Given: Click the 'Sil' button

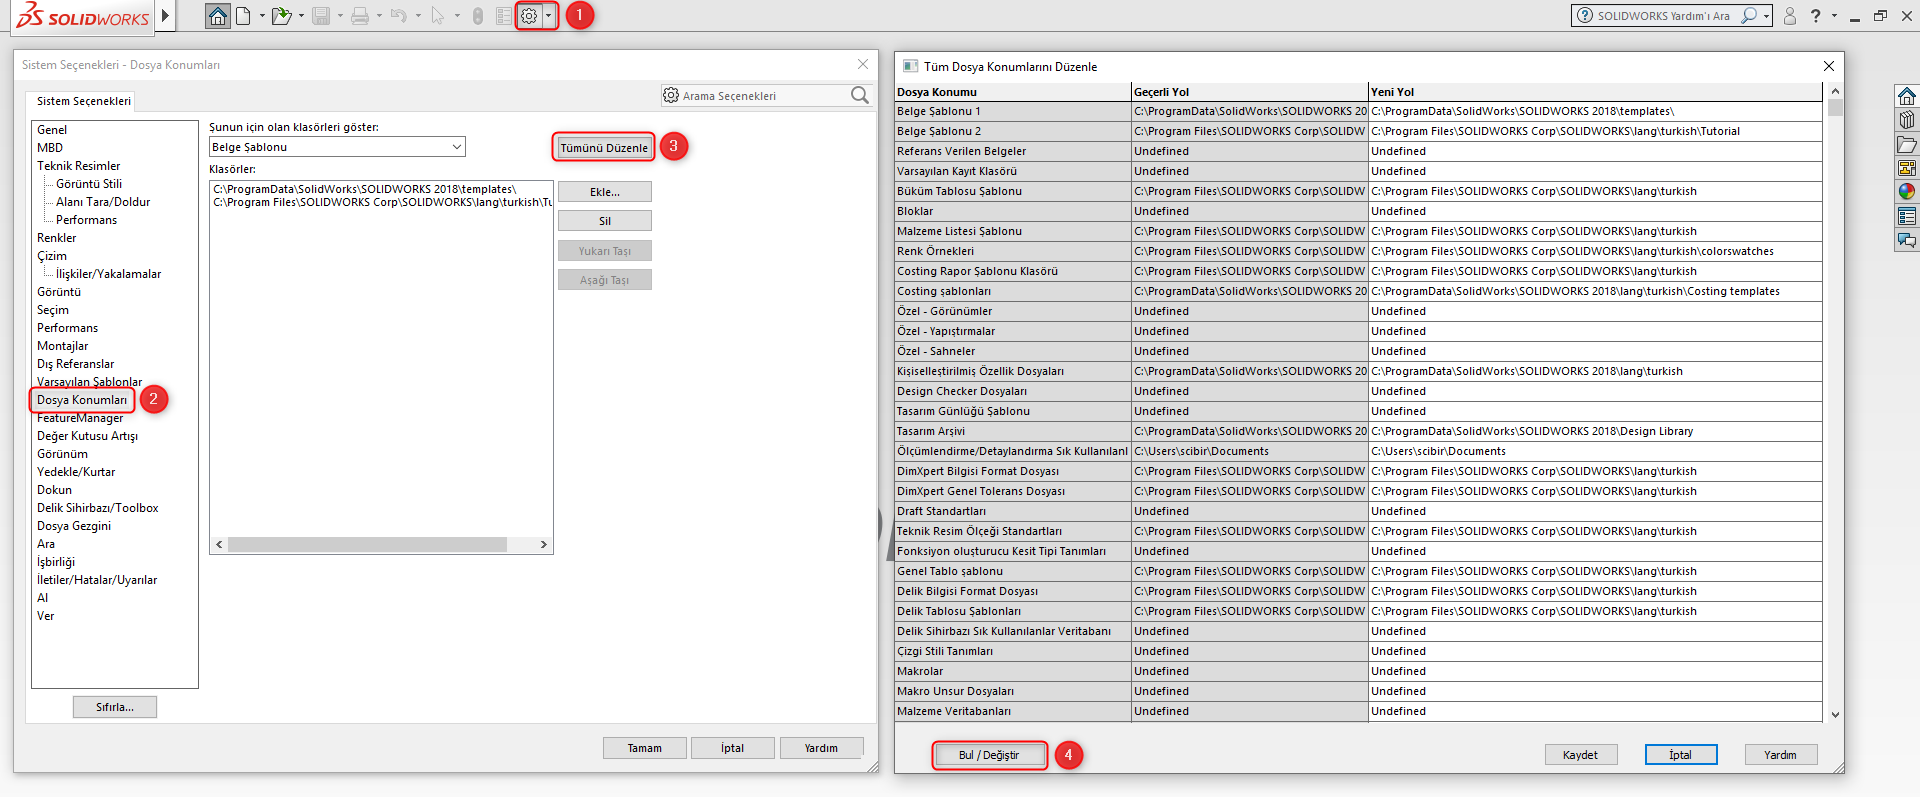Looking at the screenshot, I should point(605,221).
